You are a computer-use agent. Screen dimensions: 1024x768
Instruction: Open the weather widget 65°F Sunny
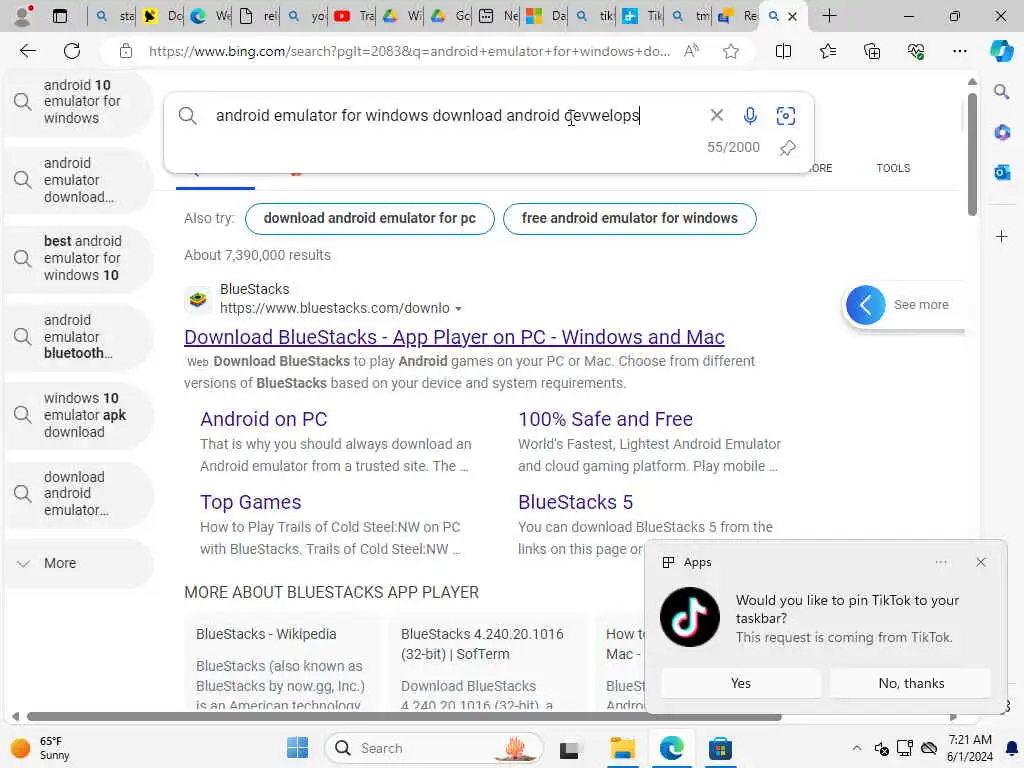point(40,748)
